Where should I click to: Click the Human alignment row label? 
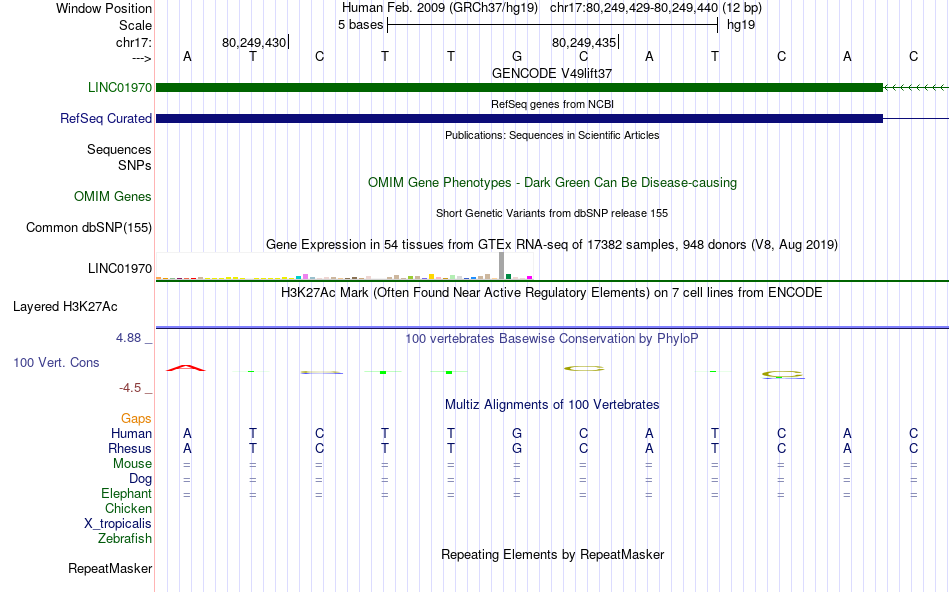coord(131,433)
